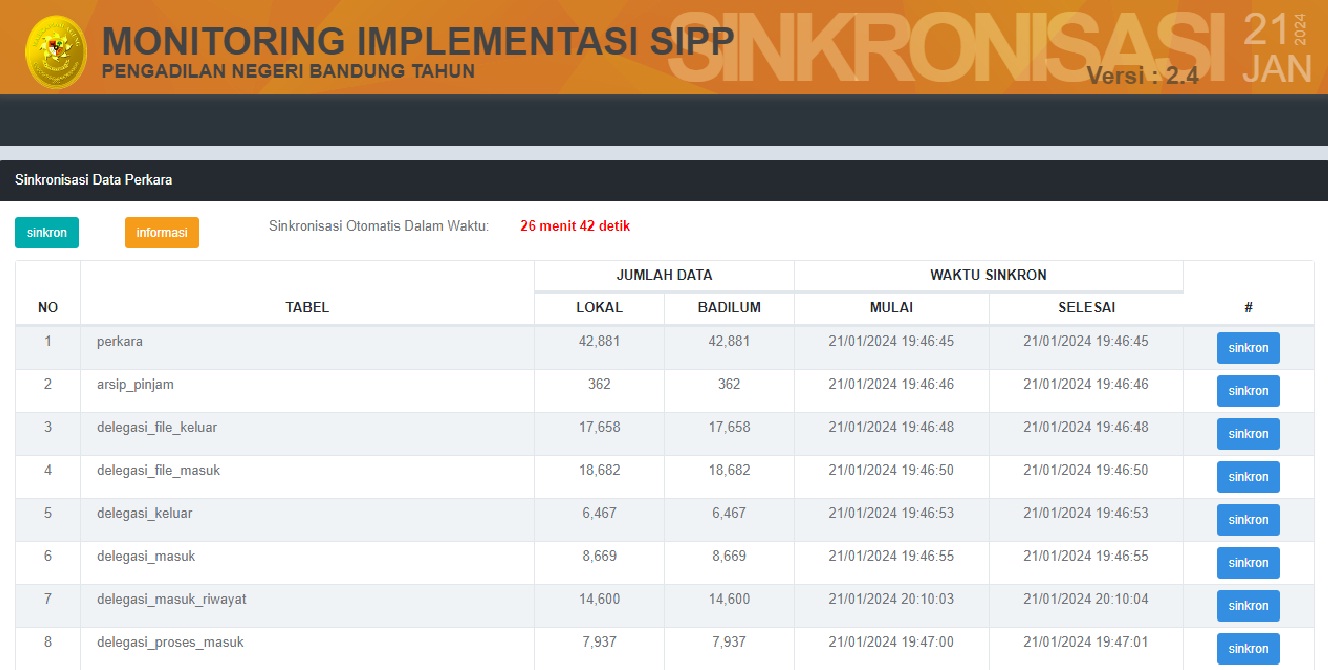Click the NO column header
The image size is (1328, 670).
click(x=48, y=307)
